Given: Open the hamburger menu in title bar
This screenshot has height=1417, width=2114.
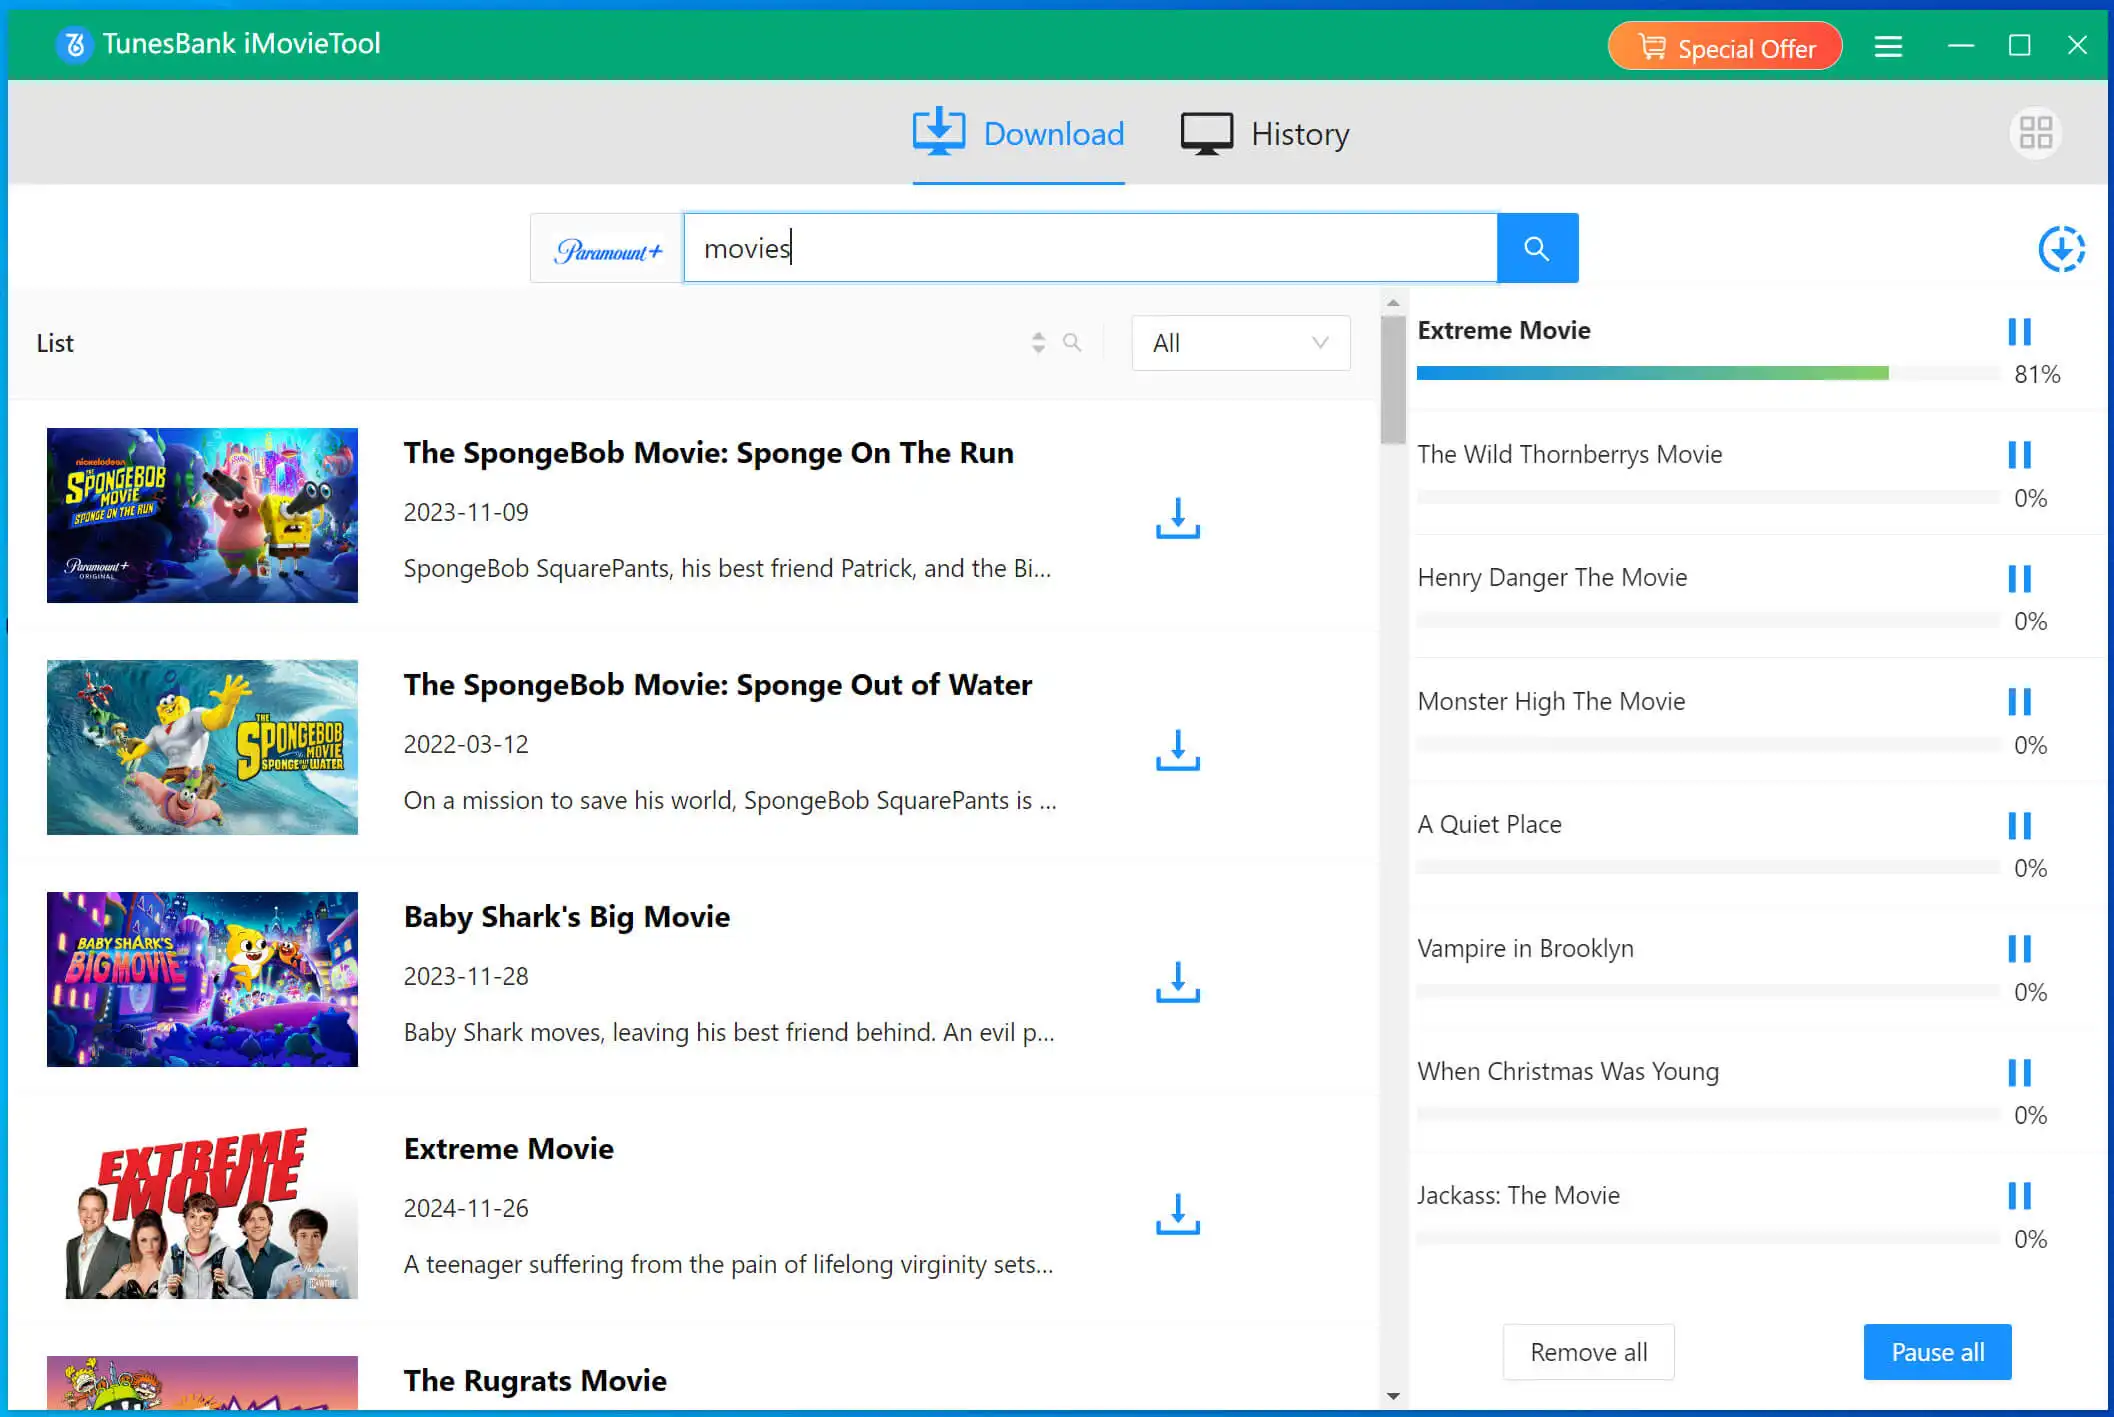Looking at the screenshot, I should 1888,46.
